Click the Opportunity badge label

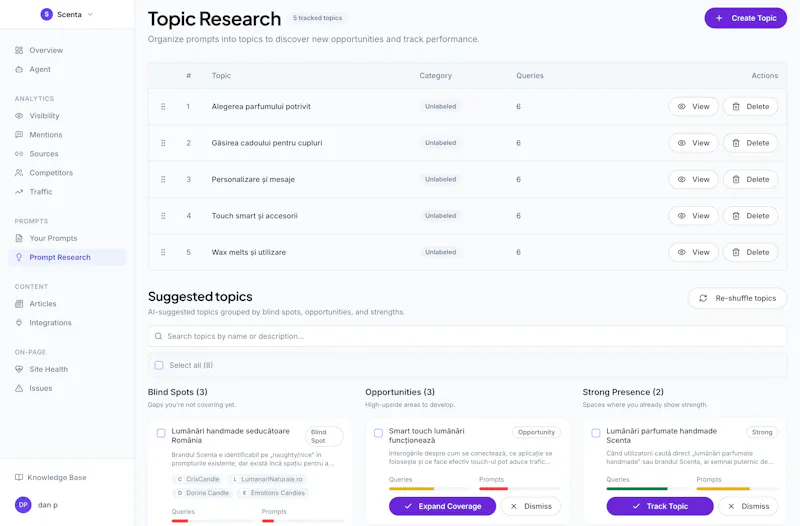coord(536,432)
